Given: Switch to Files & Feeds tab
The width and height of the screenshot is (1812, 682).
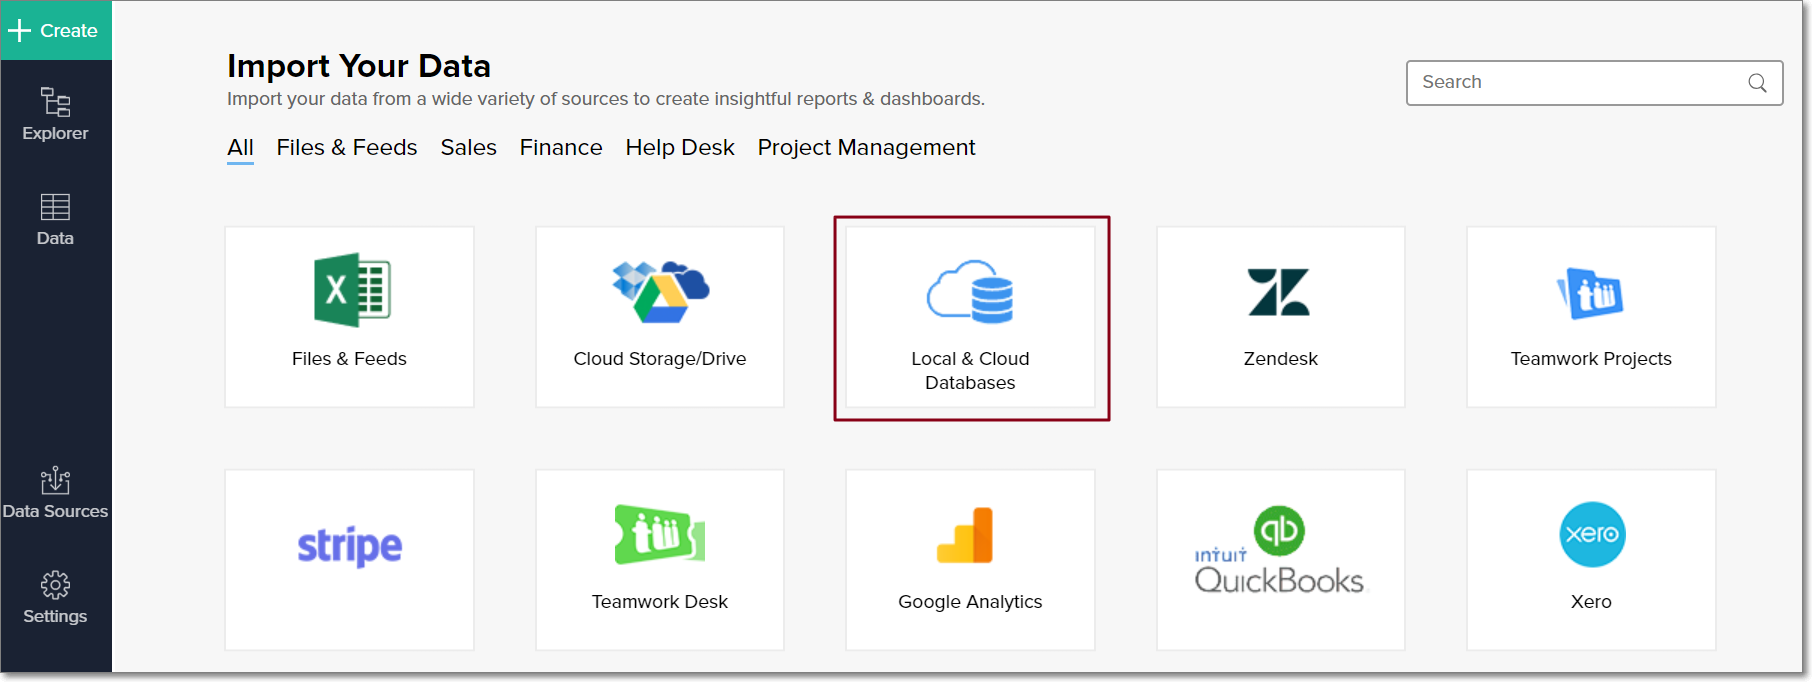Looking at the screenshot, I should (x=347, y=148).
